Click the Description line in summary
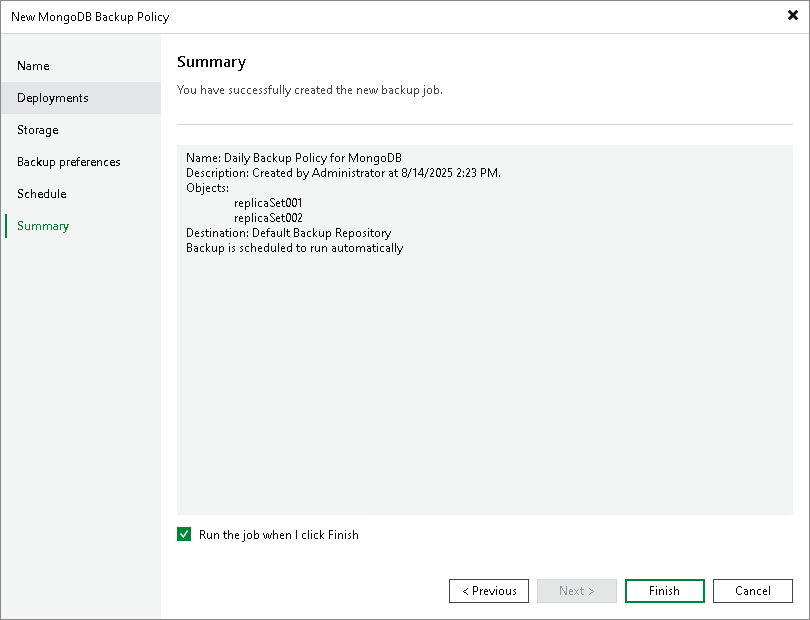The height and width of the screenshot is (620, 810). (x=344, y=173)
